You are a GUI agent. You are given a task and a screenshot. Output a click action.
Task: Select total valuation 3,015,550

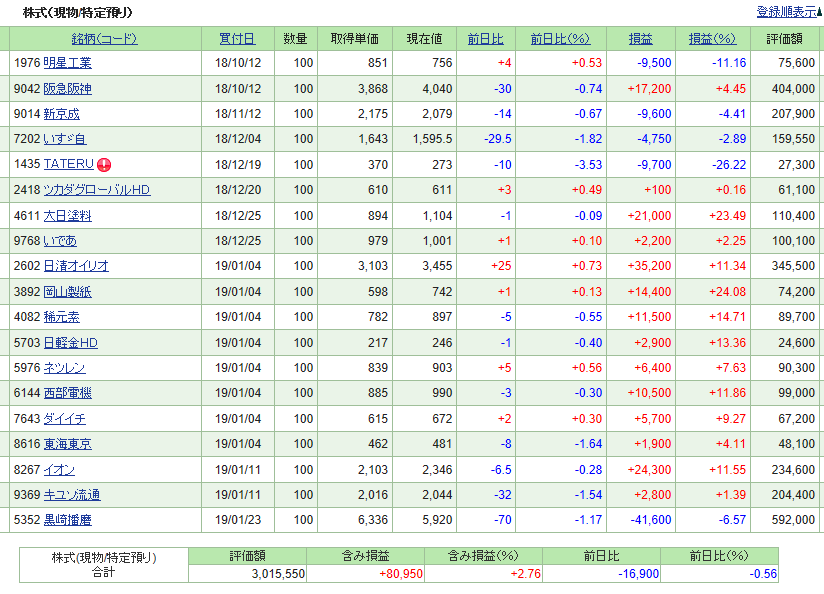[278, 574]
